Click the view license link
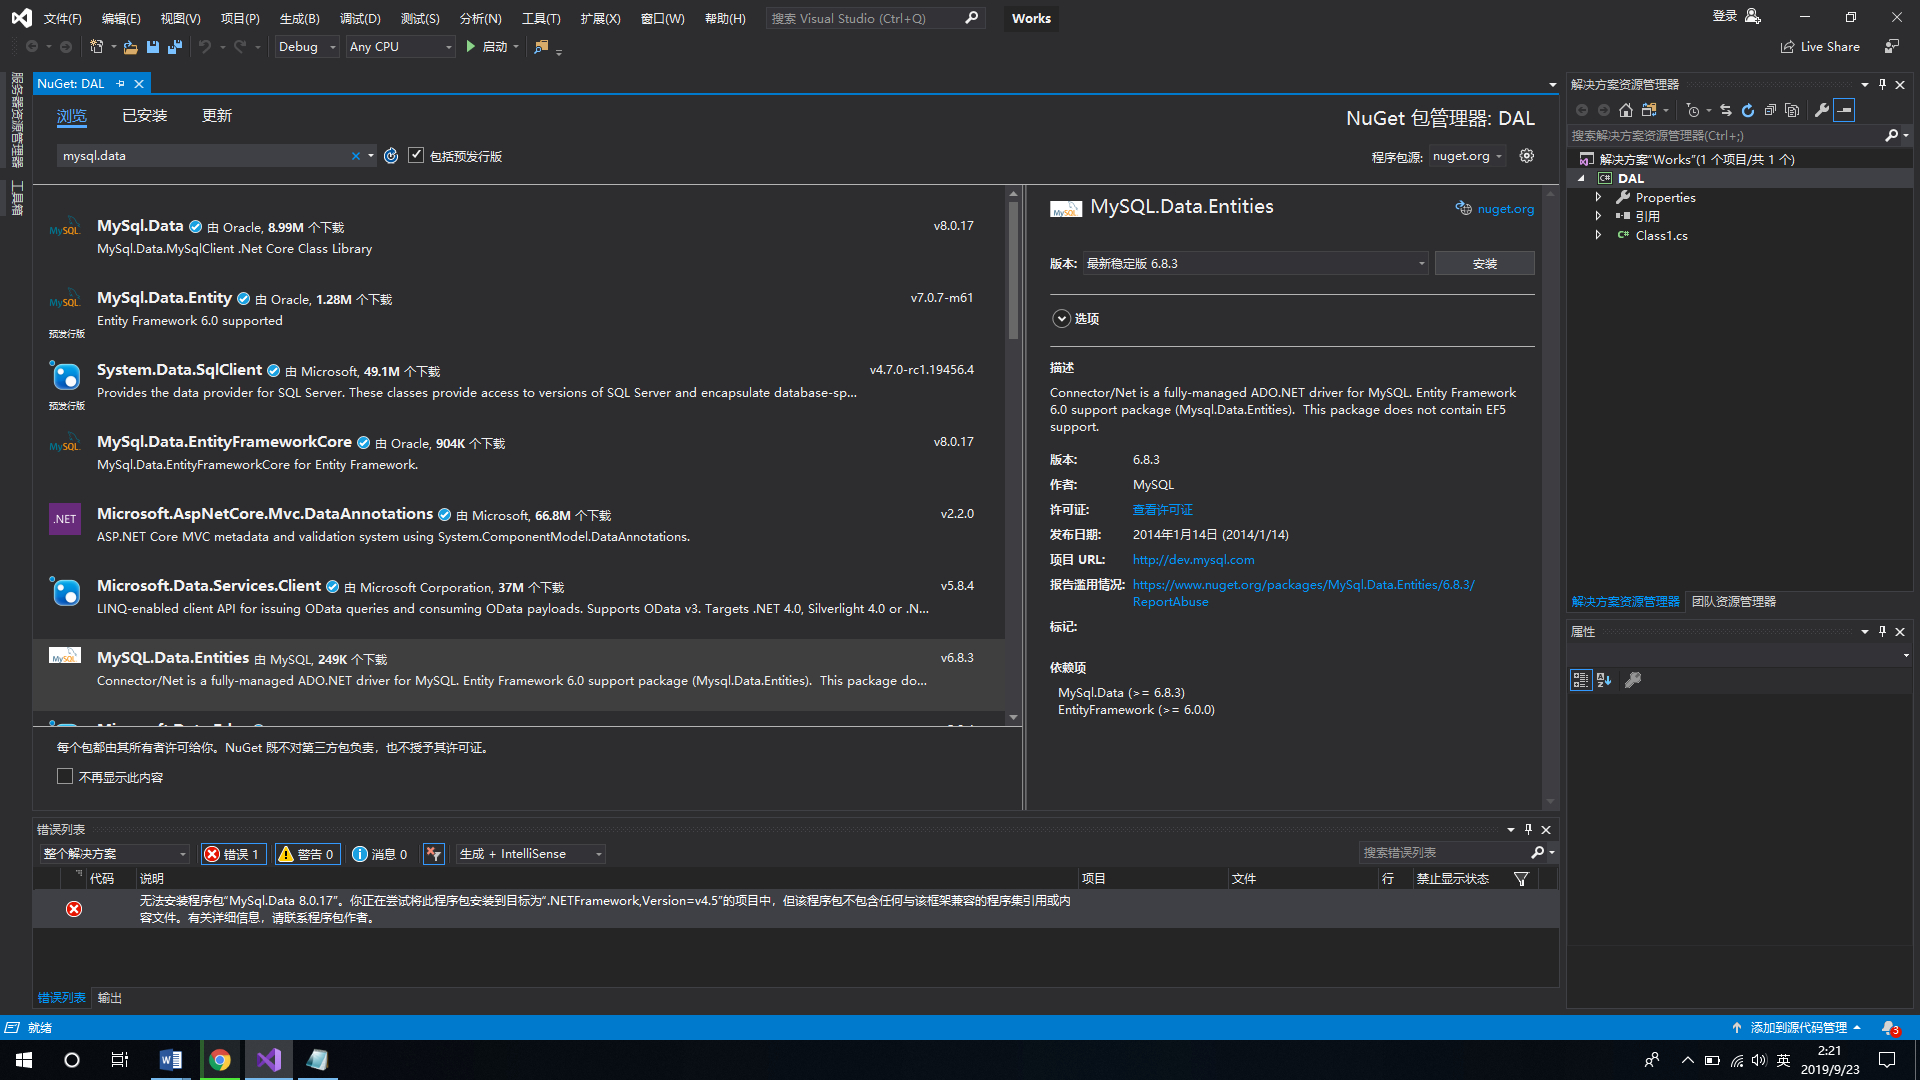Viewport: 1920px width, 1080px height. pyautogui.click(x=1162, y=510)
